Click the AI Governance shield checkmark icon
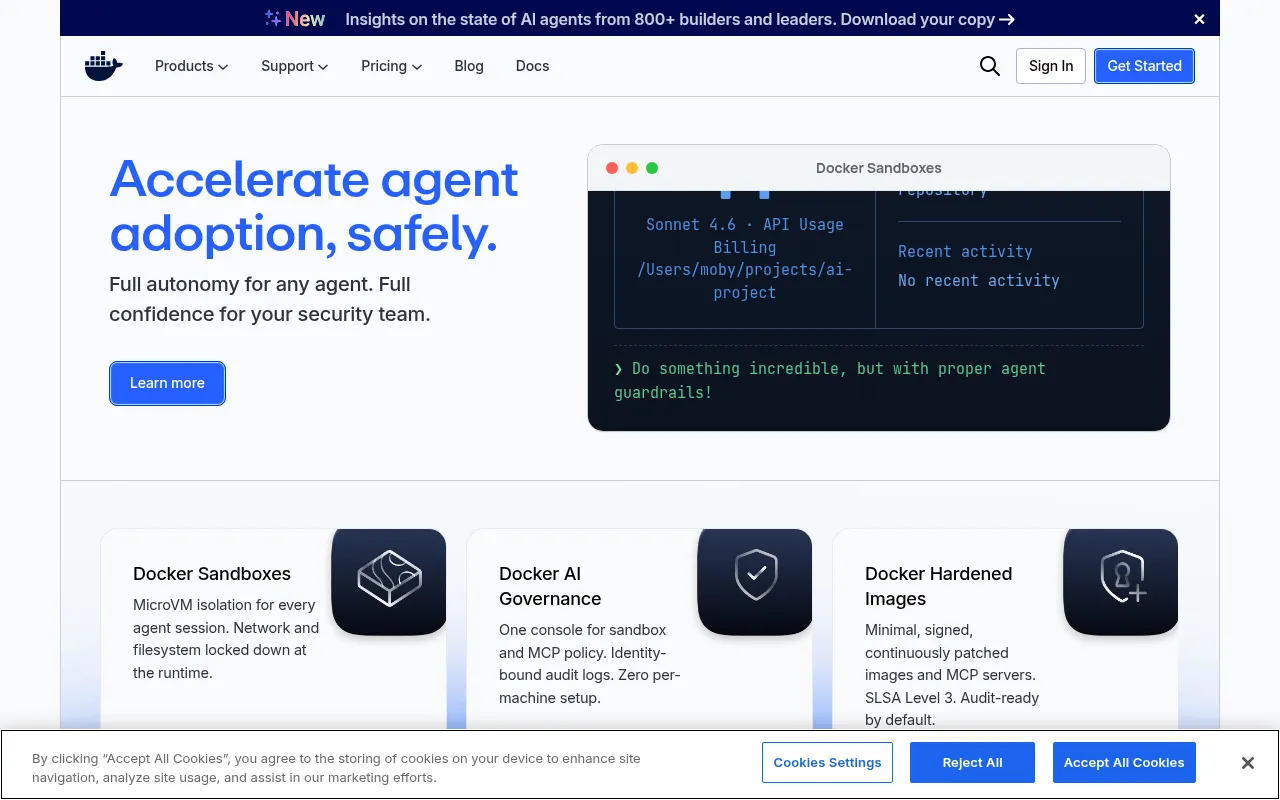Screen dimensions: 1280x800 pos(755,575)
